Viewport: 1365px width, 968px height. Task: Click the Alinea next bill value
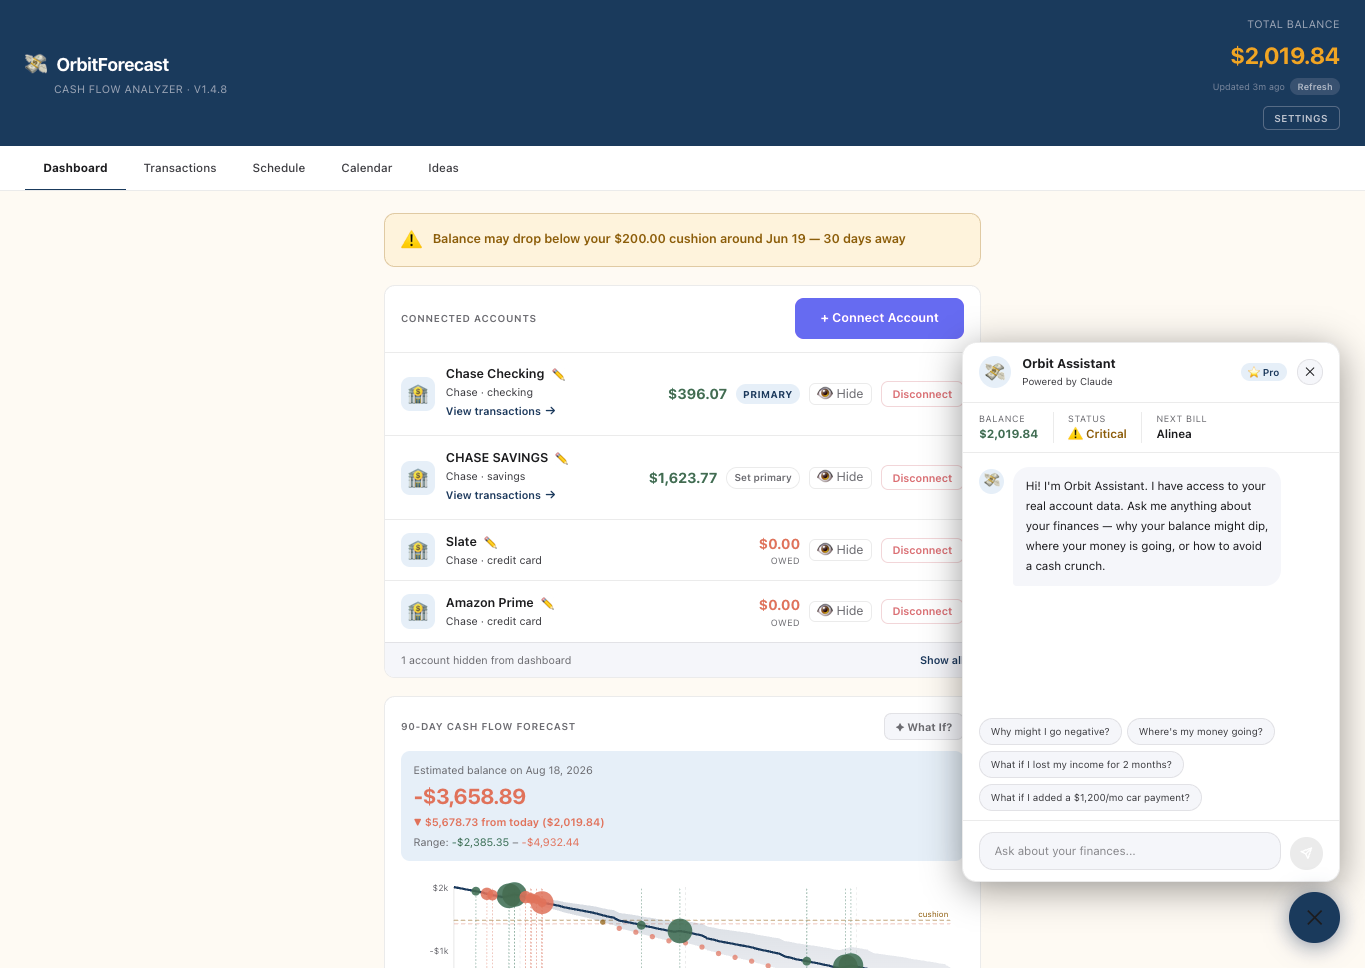[x=1174, y=434]
